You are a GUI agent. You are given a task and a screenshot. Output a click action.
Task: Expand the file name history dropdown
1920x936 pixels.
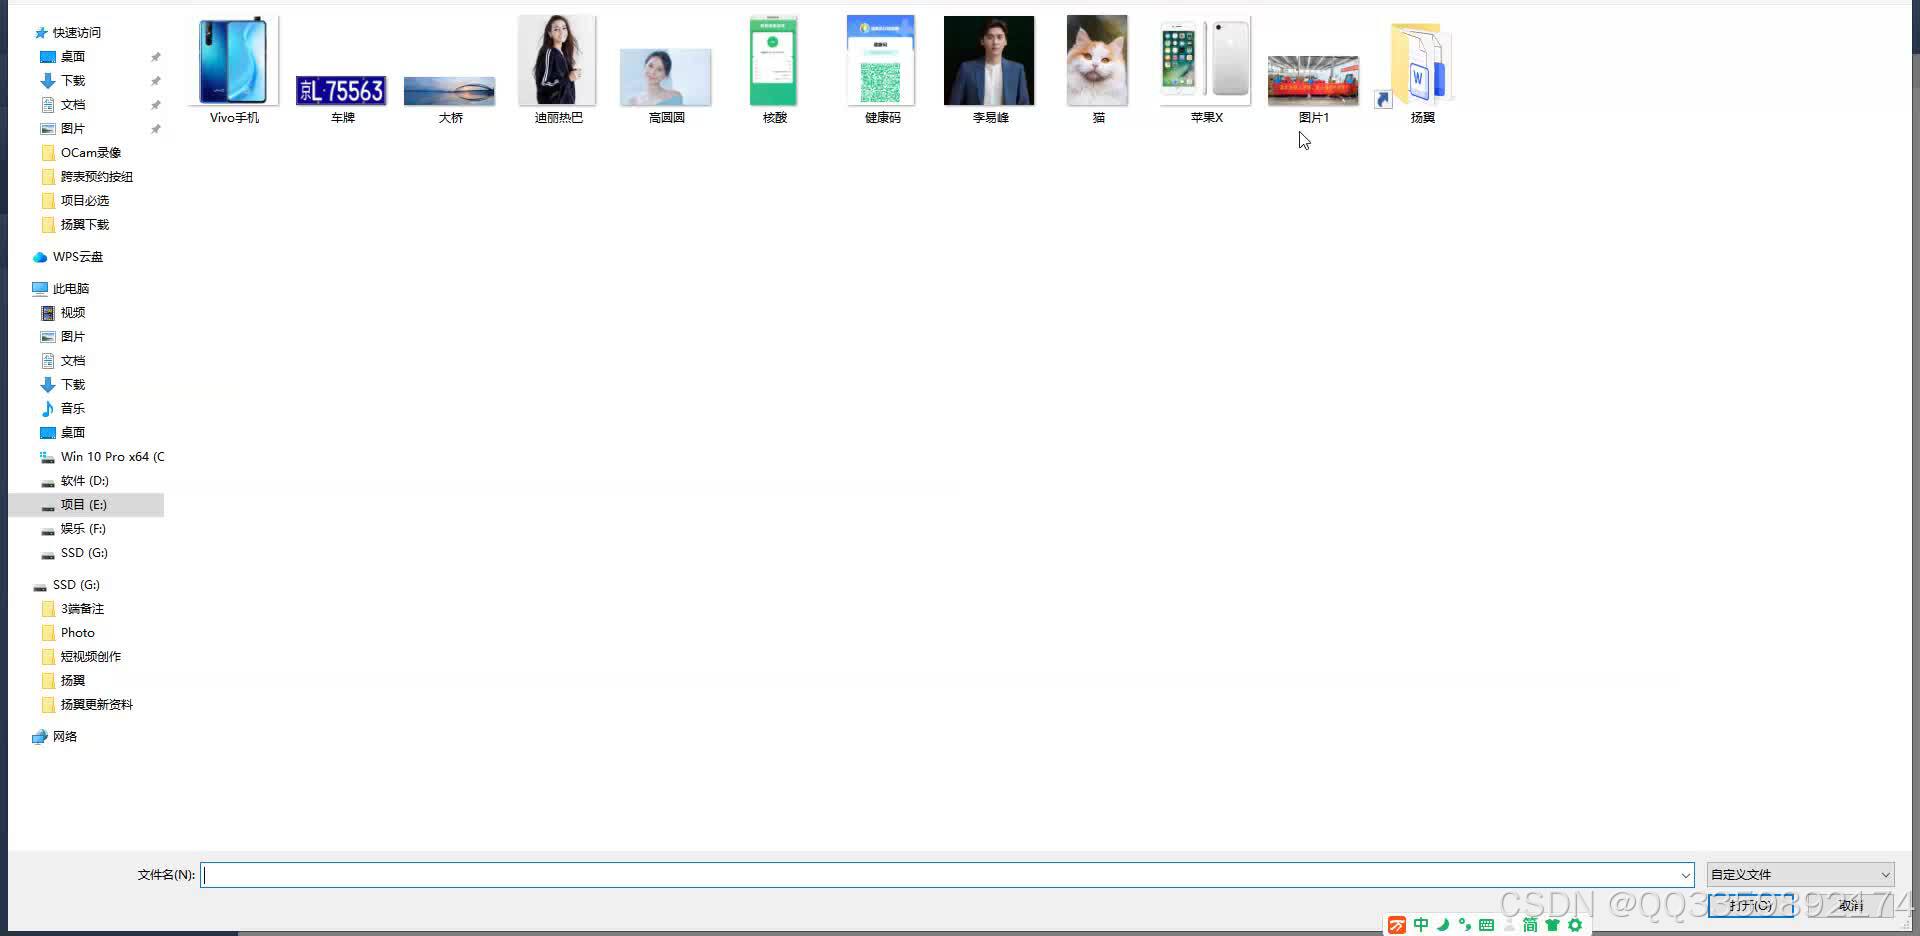1685,875
